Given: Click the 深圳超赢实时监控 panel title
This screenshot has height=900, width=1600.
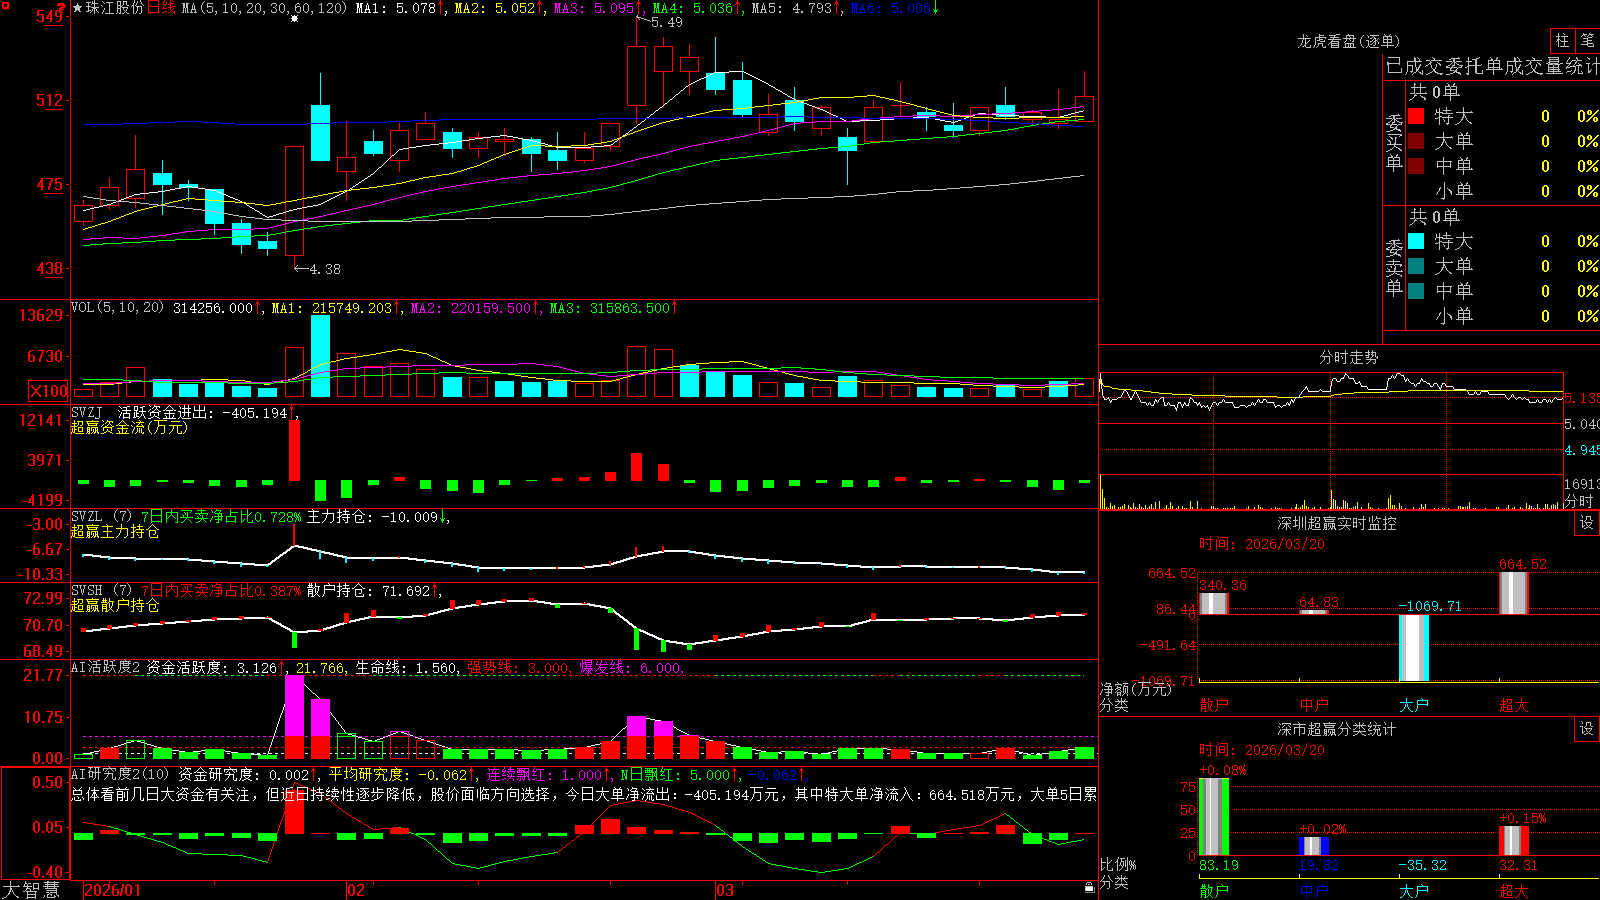Looking at the screenshot, I should click(1337, 523).
